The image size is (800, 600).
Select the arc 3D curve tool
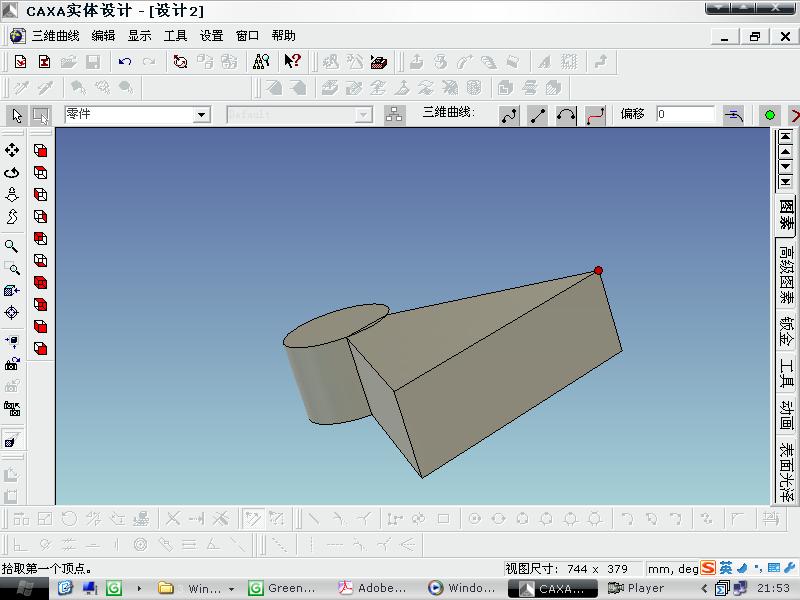point(566,115)
